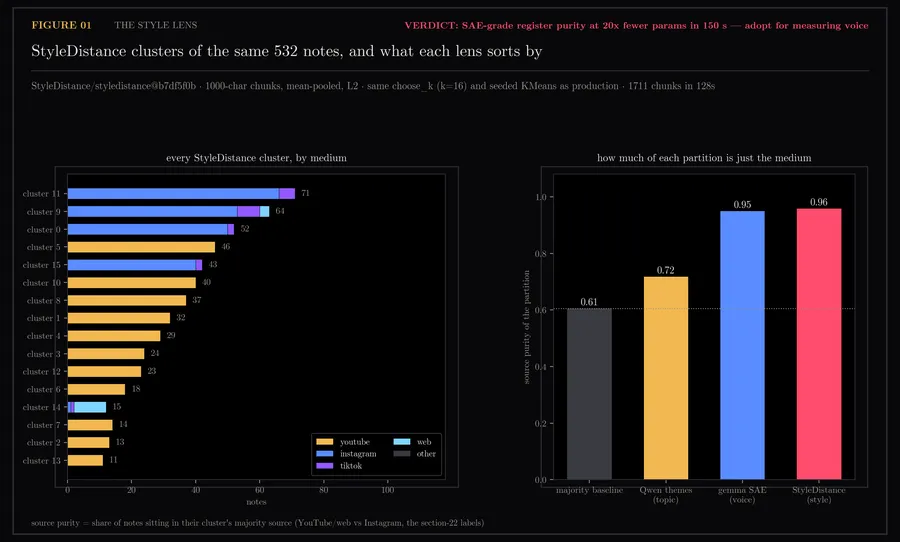Click the youtube legend color swatch
The image size is (900, 542).
[x=324, y=442]
